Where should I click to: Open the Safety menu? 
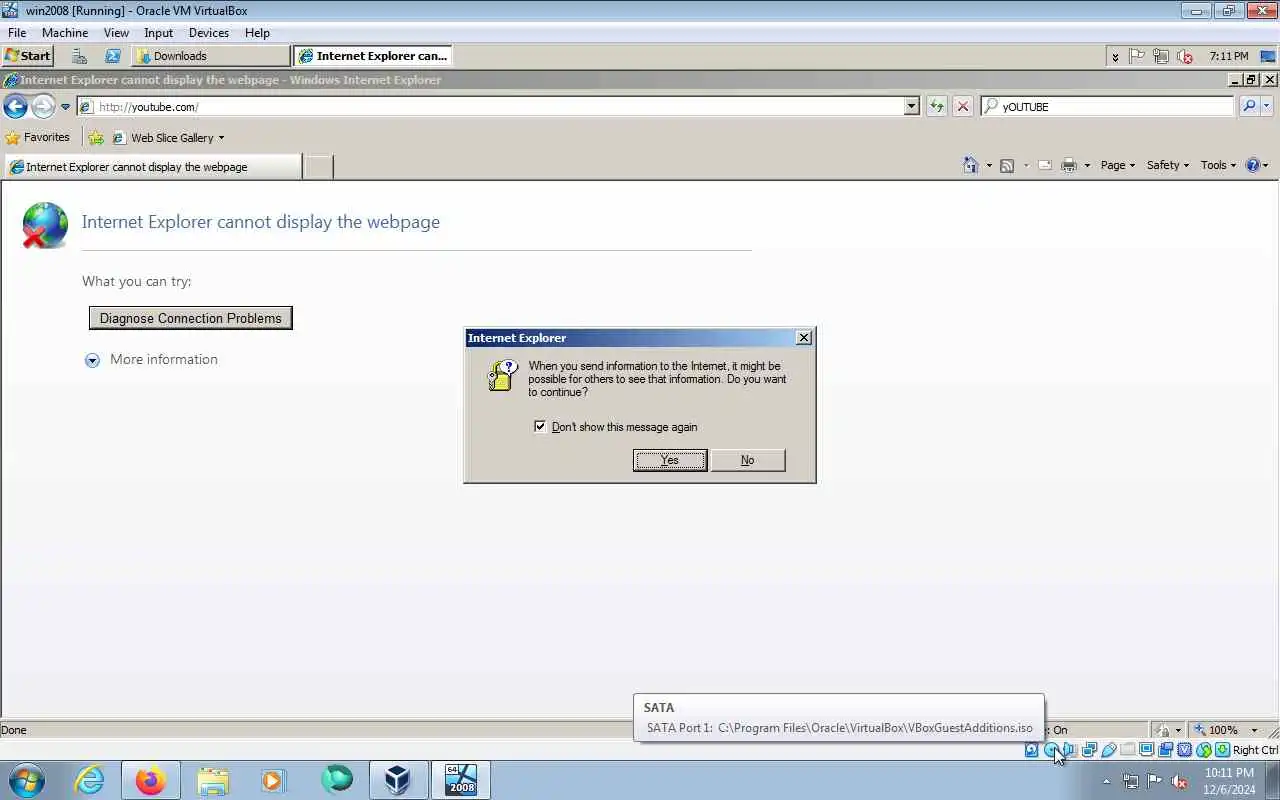pyautogui.click(x=1167, y=165)
